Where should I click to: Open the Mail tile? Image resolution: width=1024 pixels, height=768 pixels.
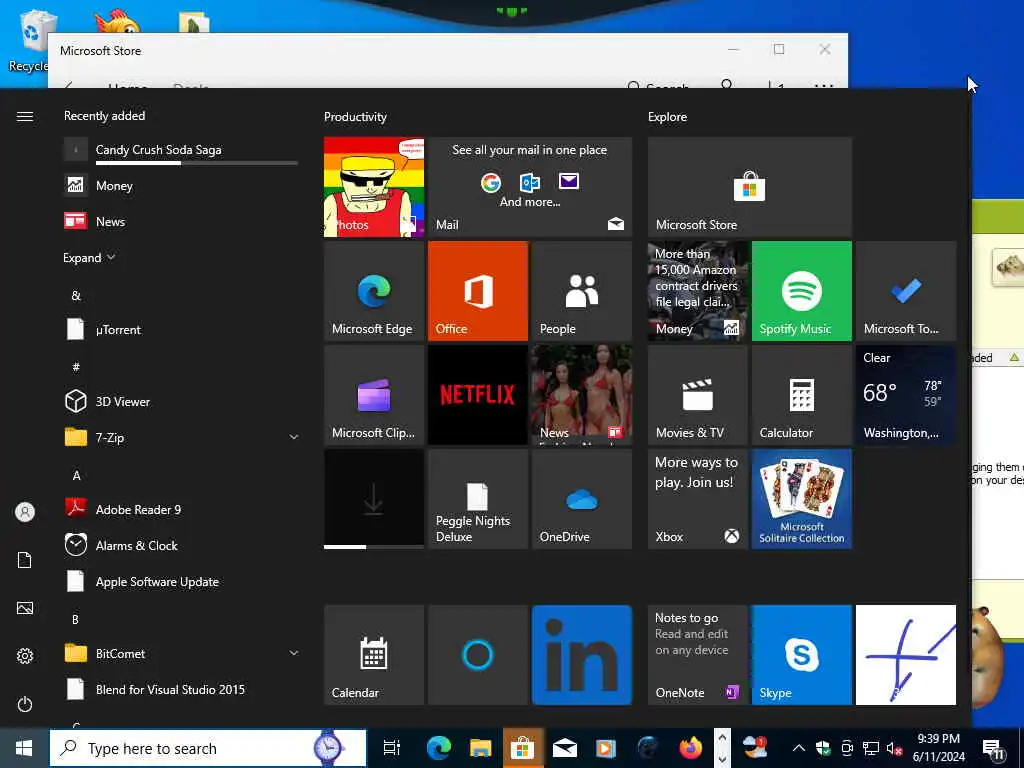click(530, 187)
